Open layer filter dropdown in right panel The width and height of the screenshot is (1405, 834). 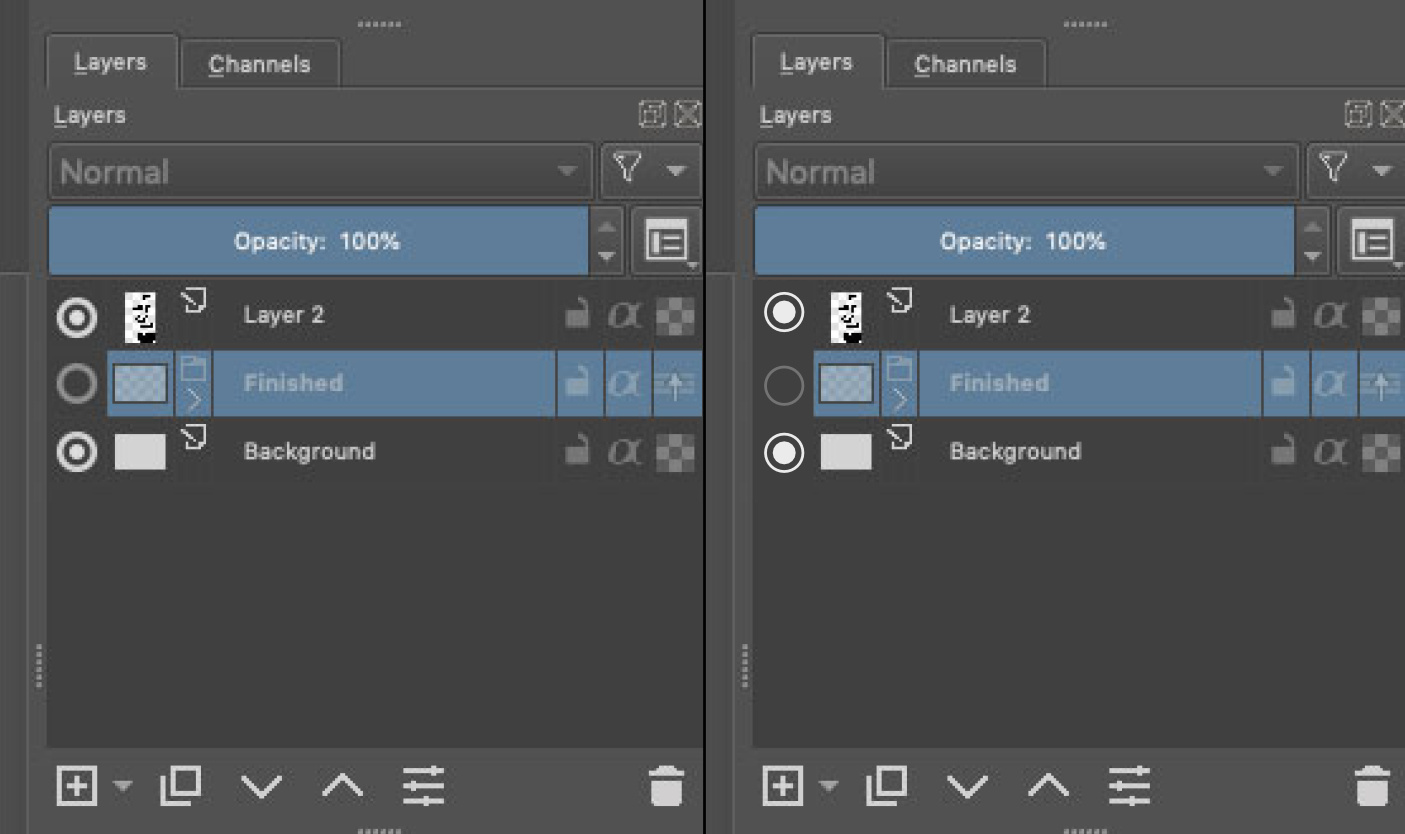pos(1354,171)
